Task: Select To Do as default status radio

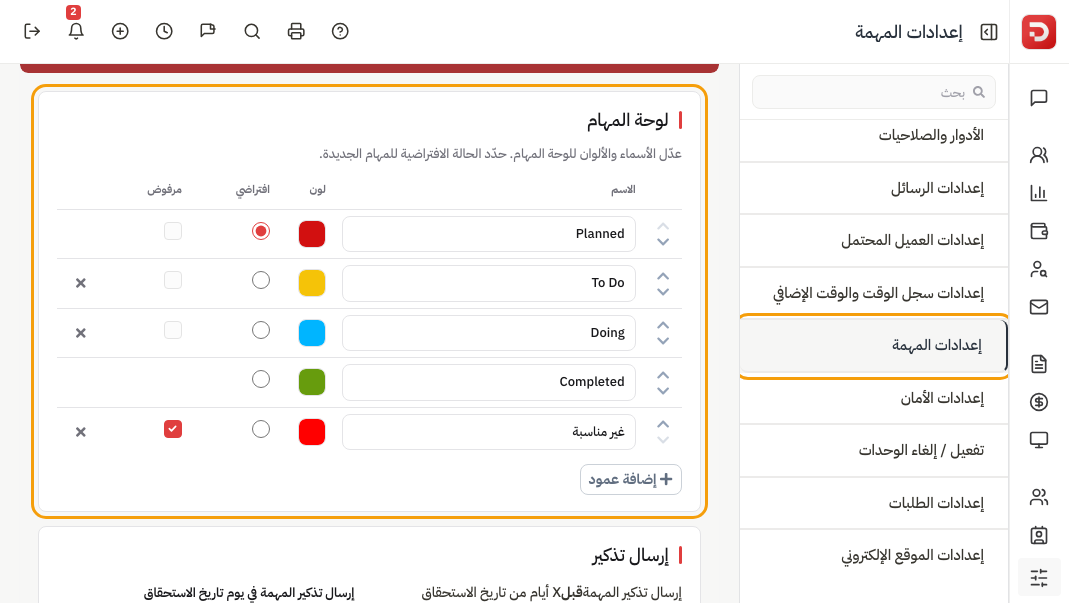Action: pos(260,280)
